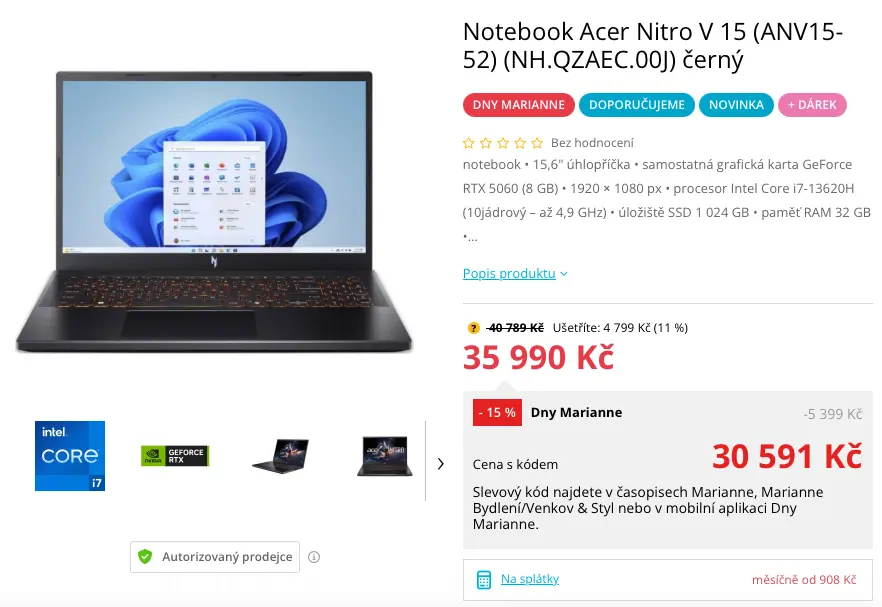Click the DOPORUČUJEME blue tag
Image resolution: width=882 pixels, height=607 pixels.
tap(637, 105)
